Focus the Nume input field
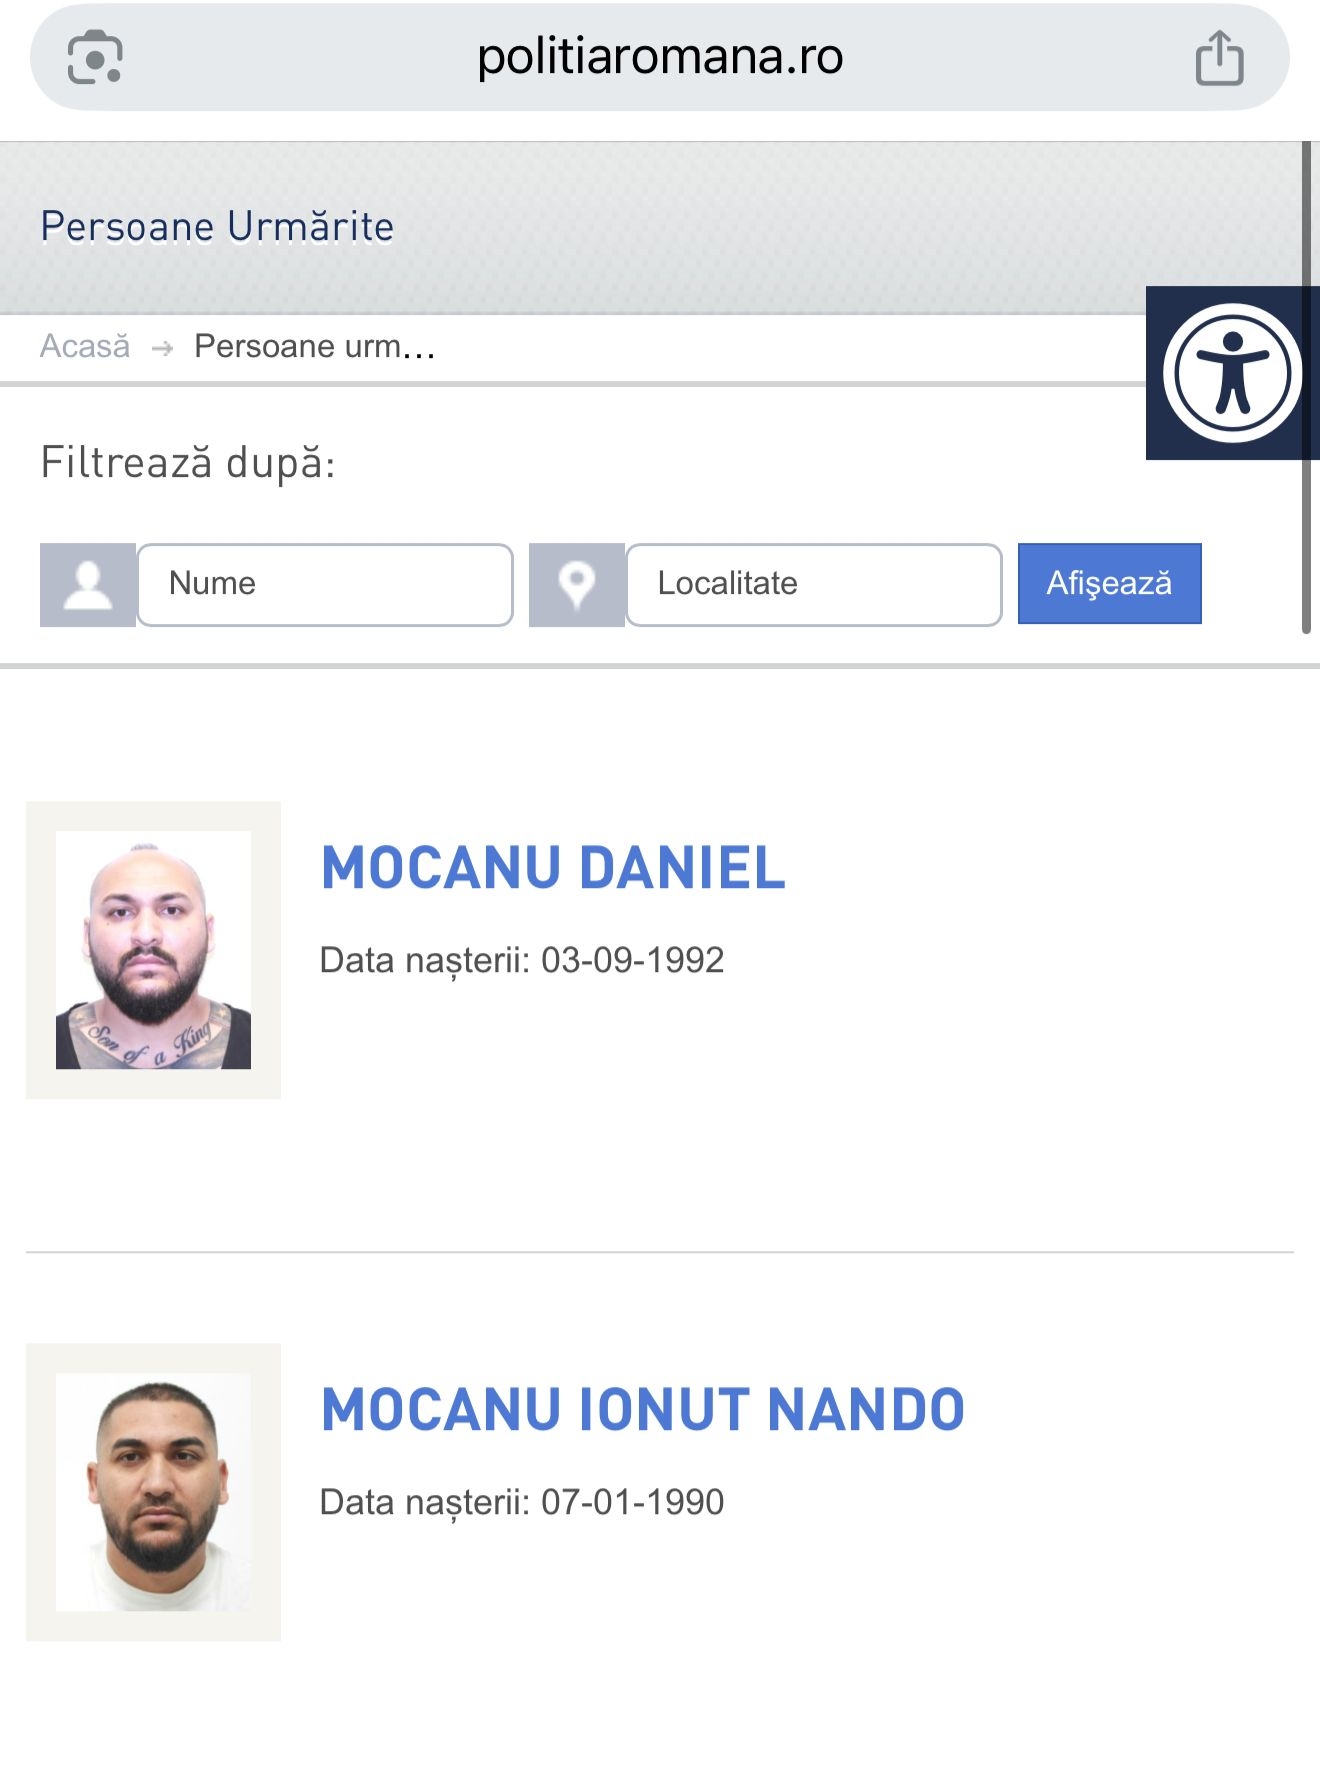 [325, 585]
